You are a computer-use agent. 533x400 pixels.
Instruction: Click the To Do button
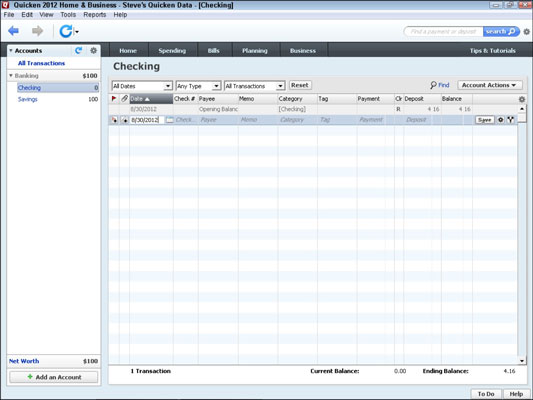(x=486, y=394)
